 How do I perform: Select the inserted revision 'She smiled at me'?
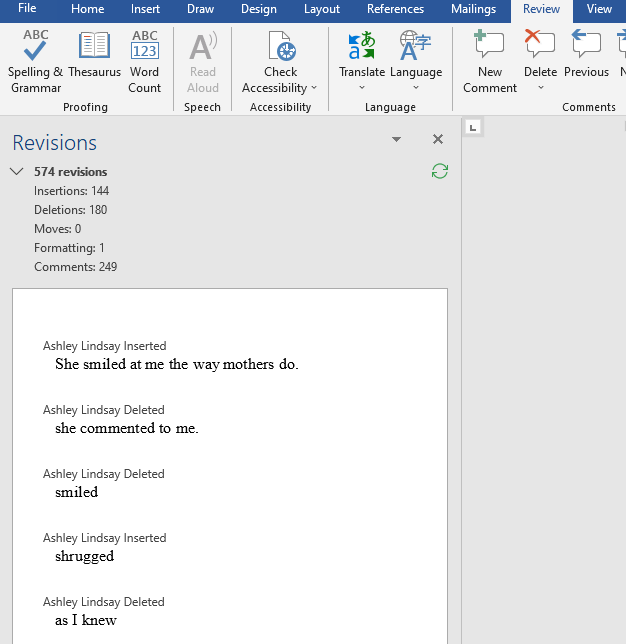(x=176, y=364)
